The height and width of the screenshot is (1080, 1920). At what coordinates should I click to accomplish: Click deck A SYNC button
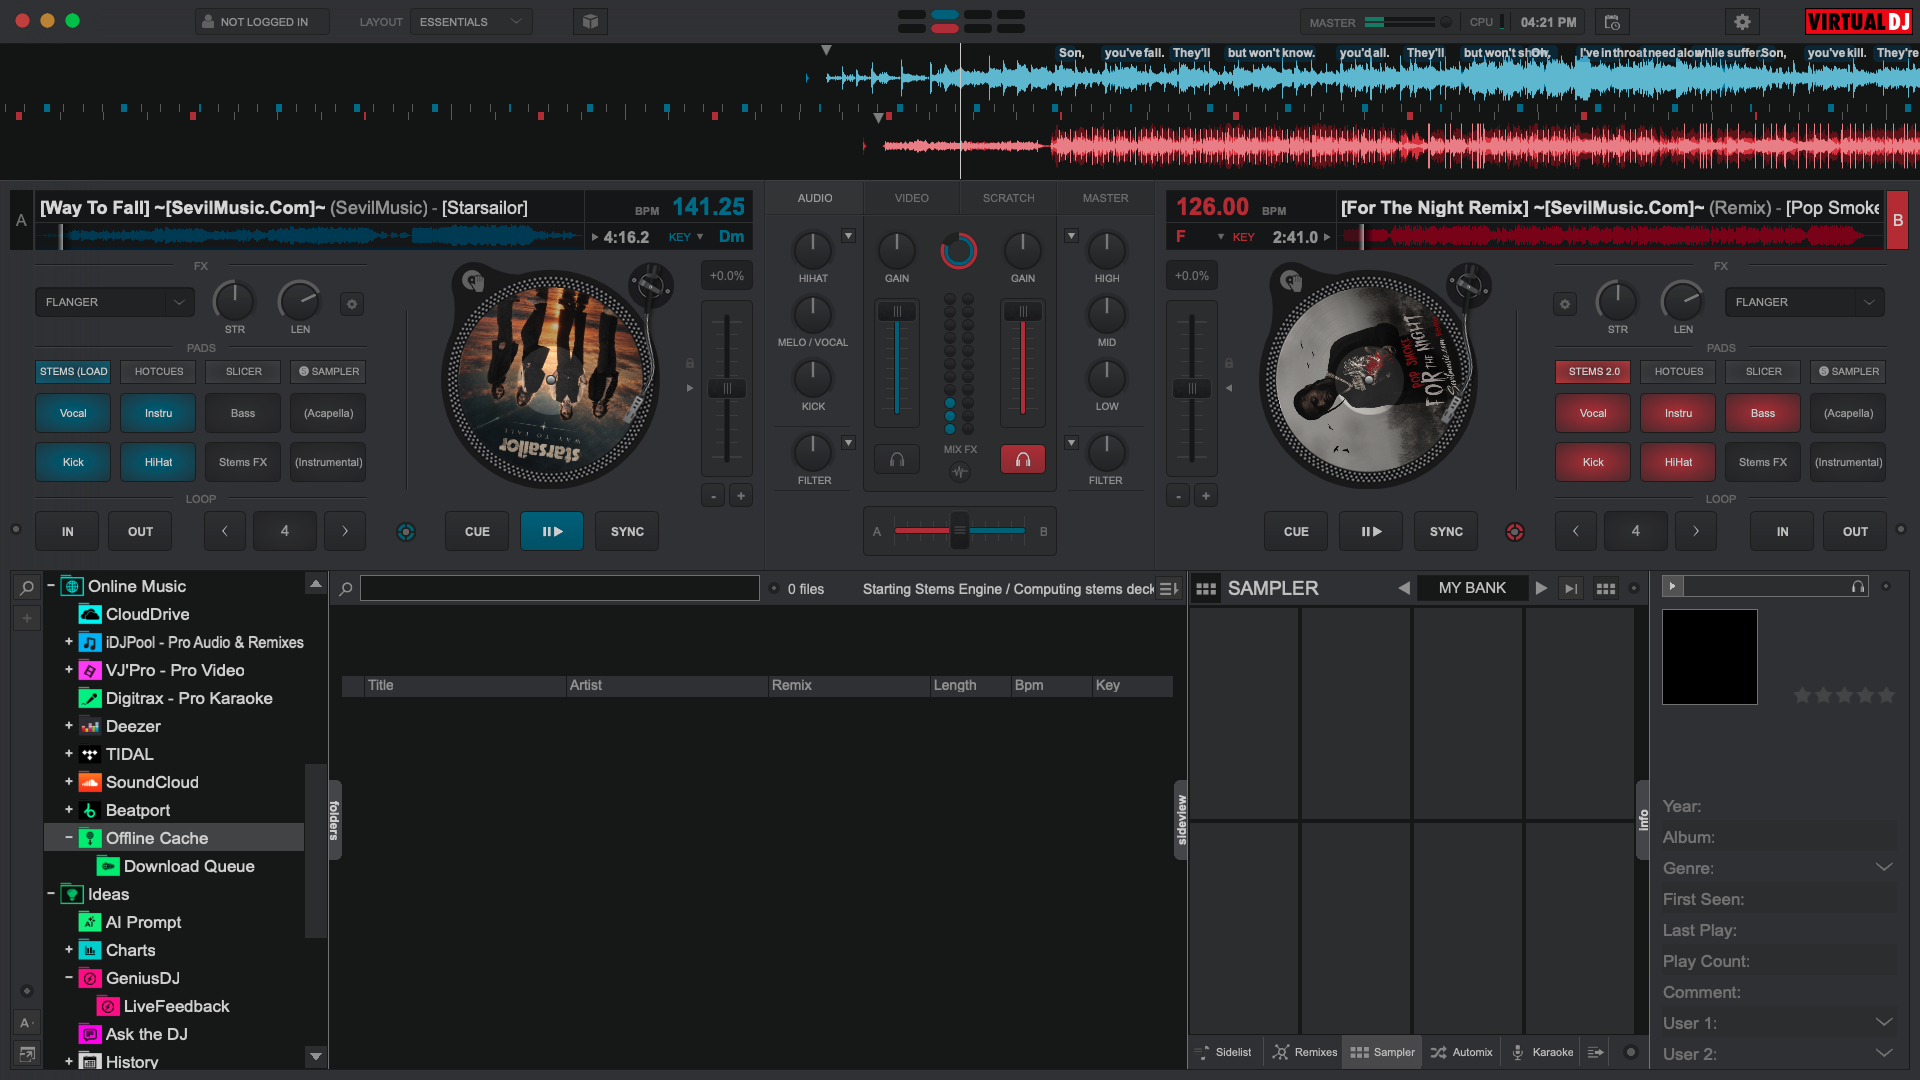pyautogui.click(x=627, y=532)
